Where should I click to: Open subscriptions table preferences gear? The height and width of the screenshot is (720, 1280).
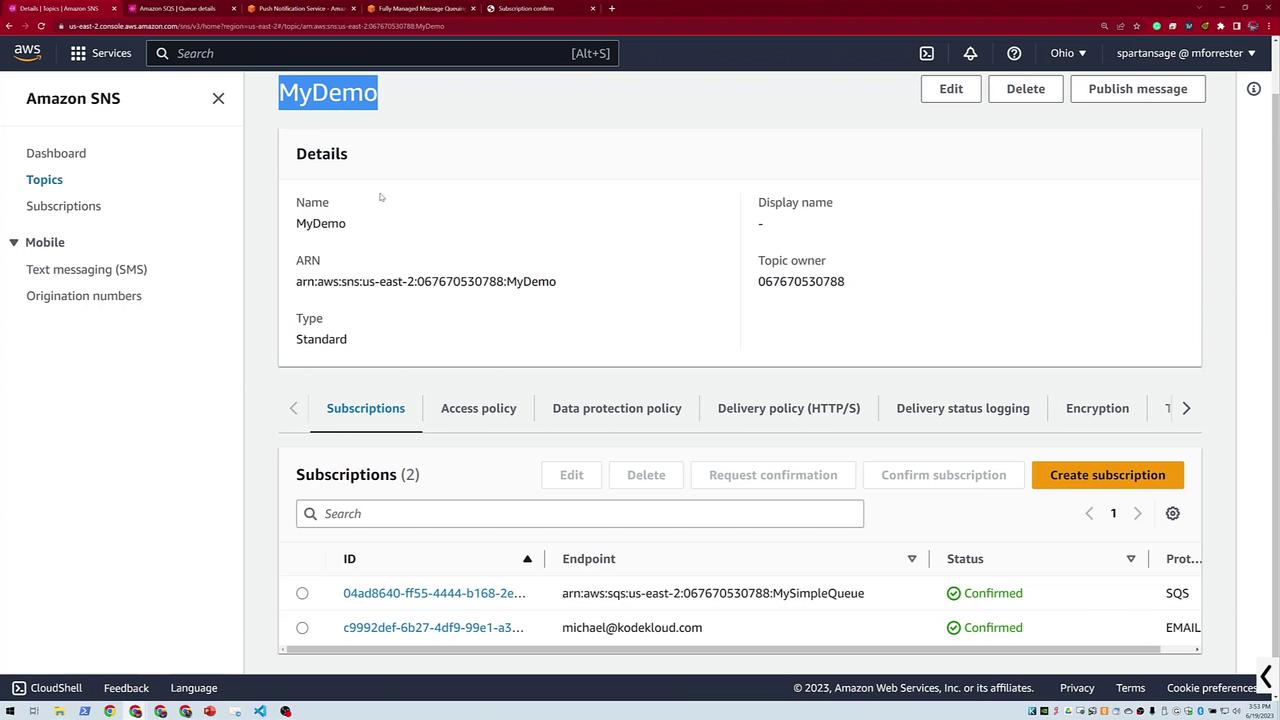pyautogui.click(x=1173, y=514)
